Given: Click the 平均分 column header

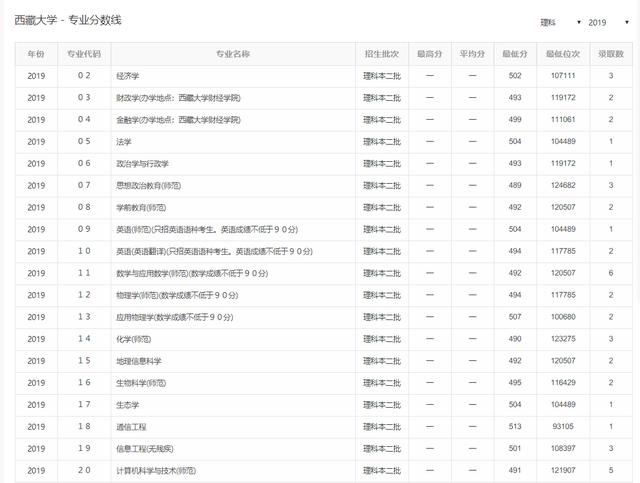Looking at the screenshot, I should [472, 54].
